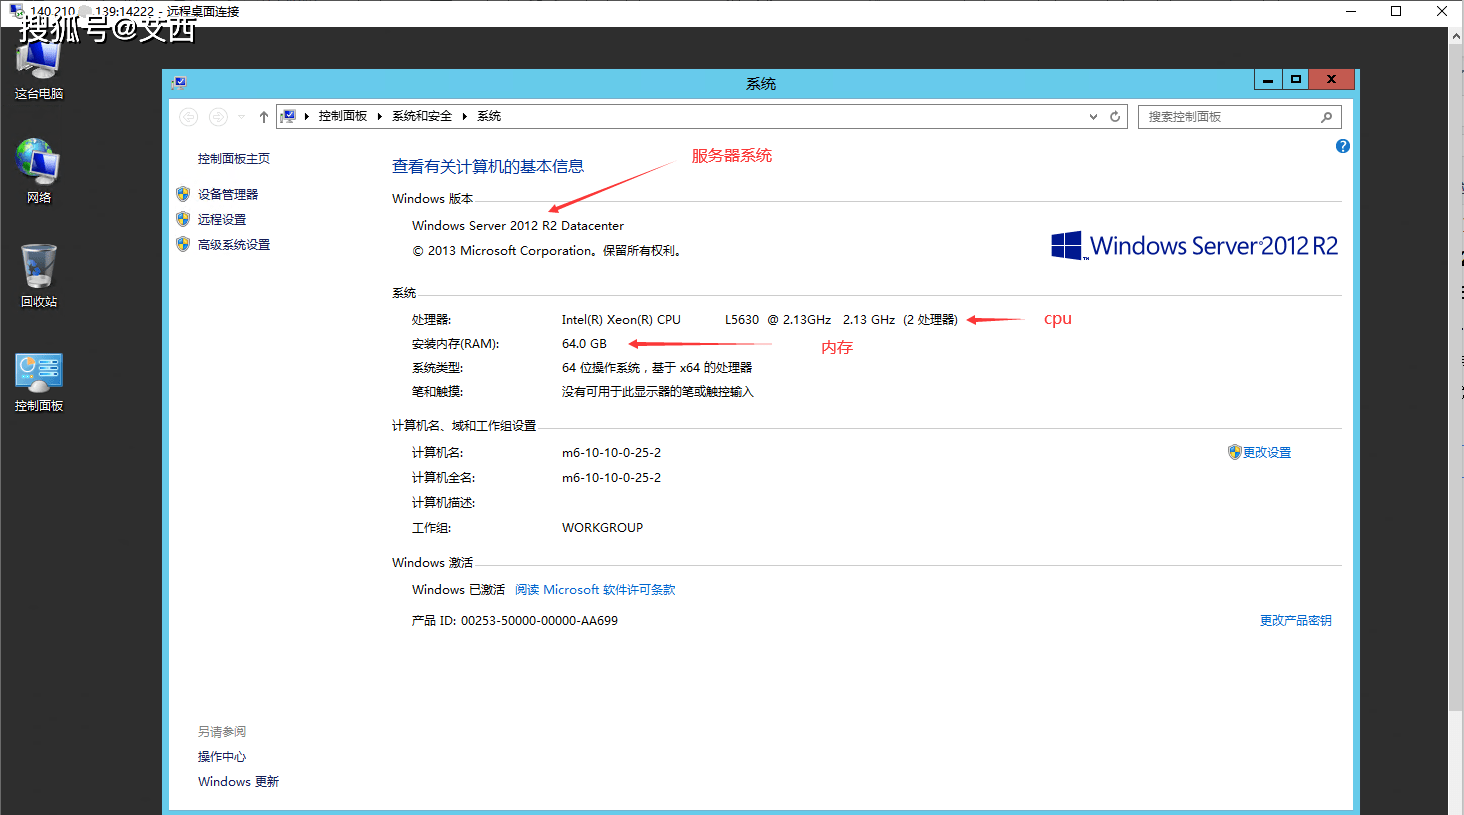Screen dimensions: 1464x815
Task: Select 控制面板 in the address breadcrumb
Action: pyautogui.click(x=343, y=116)
